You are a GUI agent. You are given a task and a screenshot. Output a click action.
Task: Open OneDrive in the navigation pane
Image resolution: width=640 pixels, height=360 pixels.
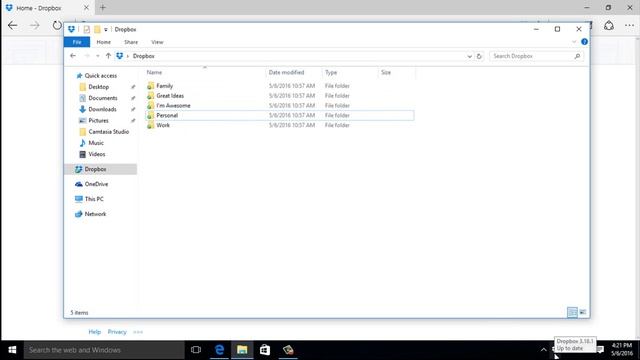coord(96,184)
